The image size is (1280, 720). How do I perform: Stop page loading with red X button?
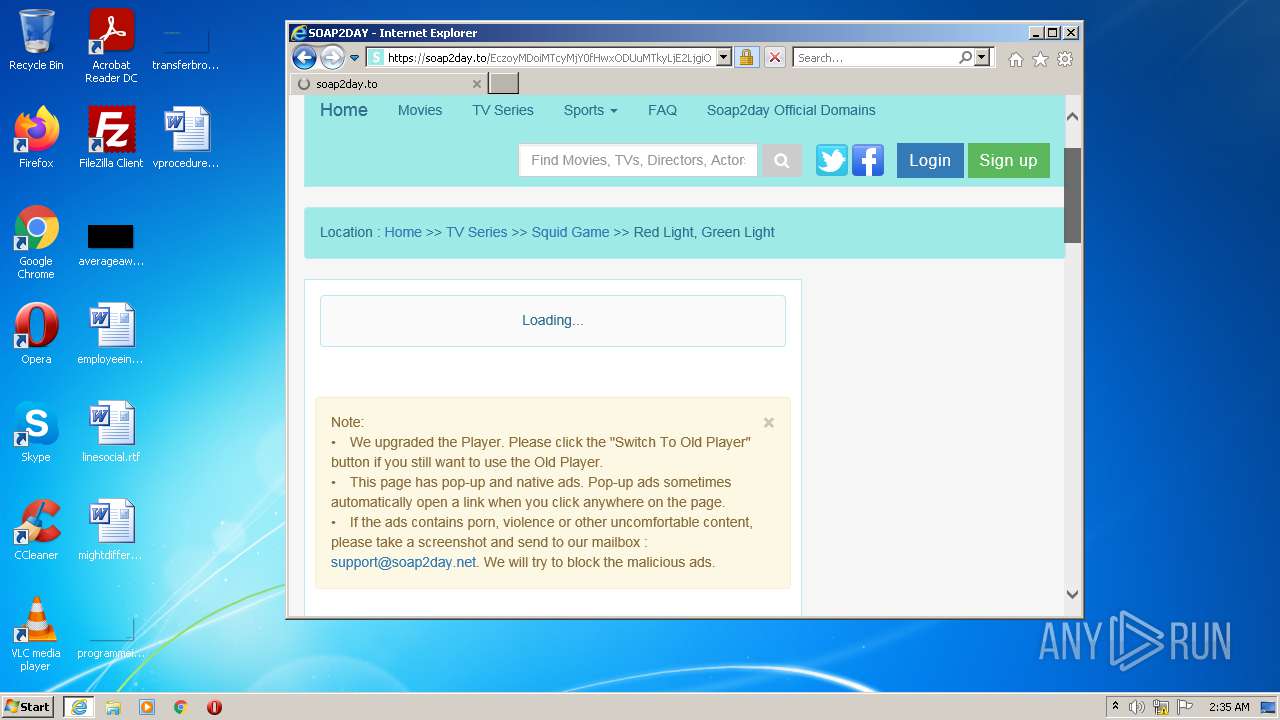point(774,58)
